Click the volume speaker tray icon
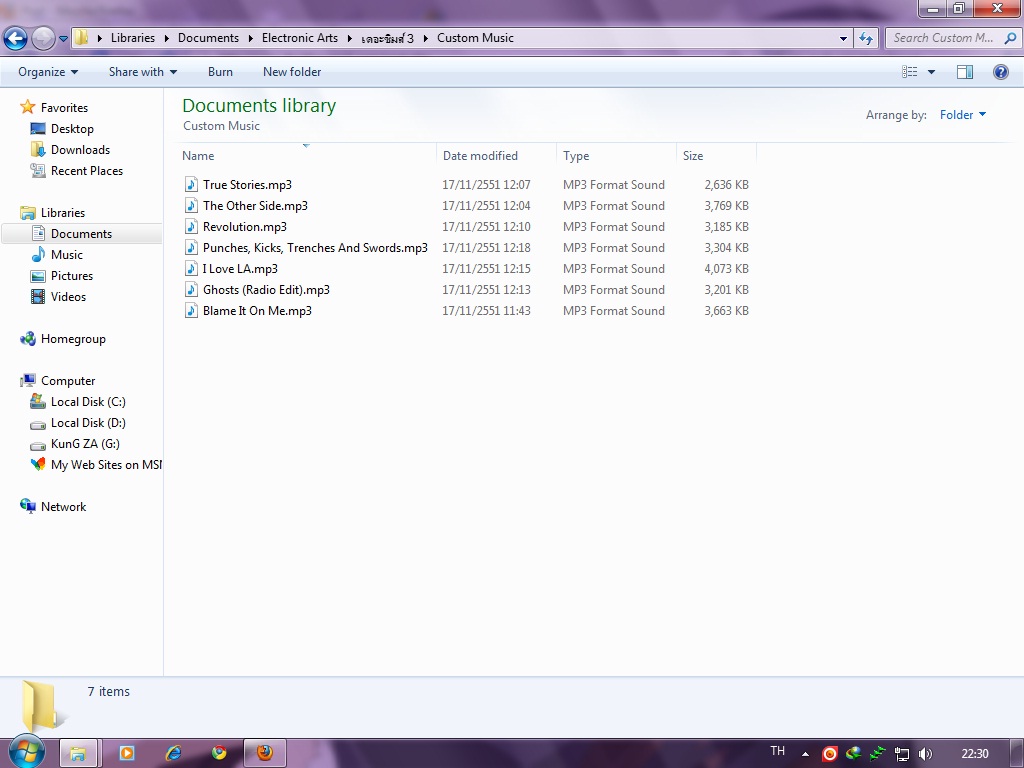The width and height of the screenshot is (1024, 768). 925,754
